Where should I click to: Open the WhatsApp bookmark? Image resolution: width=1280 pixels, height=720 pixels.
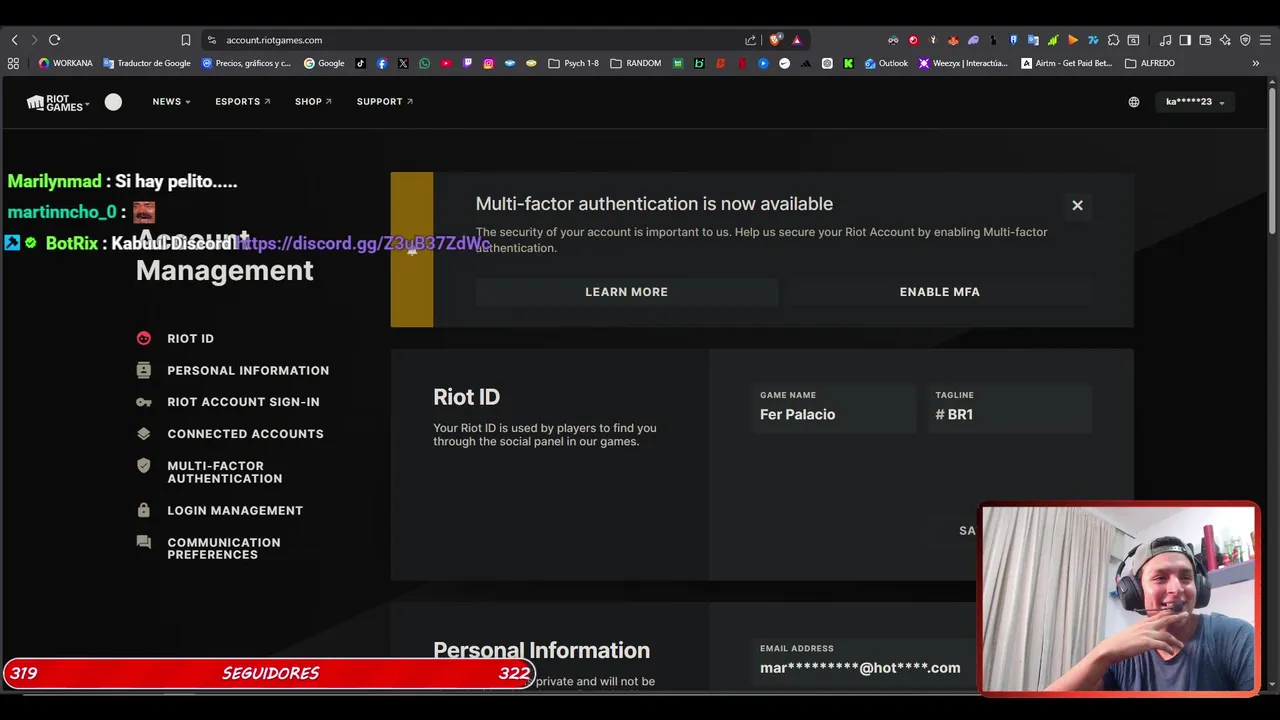(425, 63)
